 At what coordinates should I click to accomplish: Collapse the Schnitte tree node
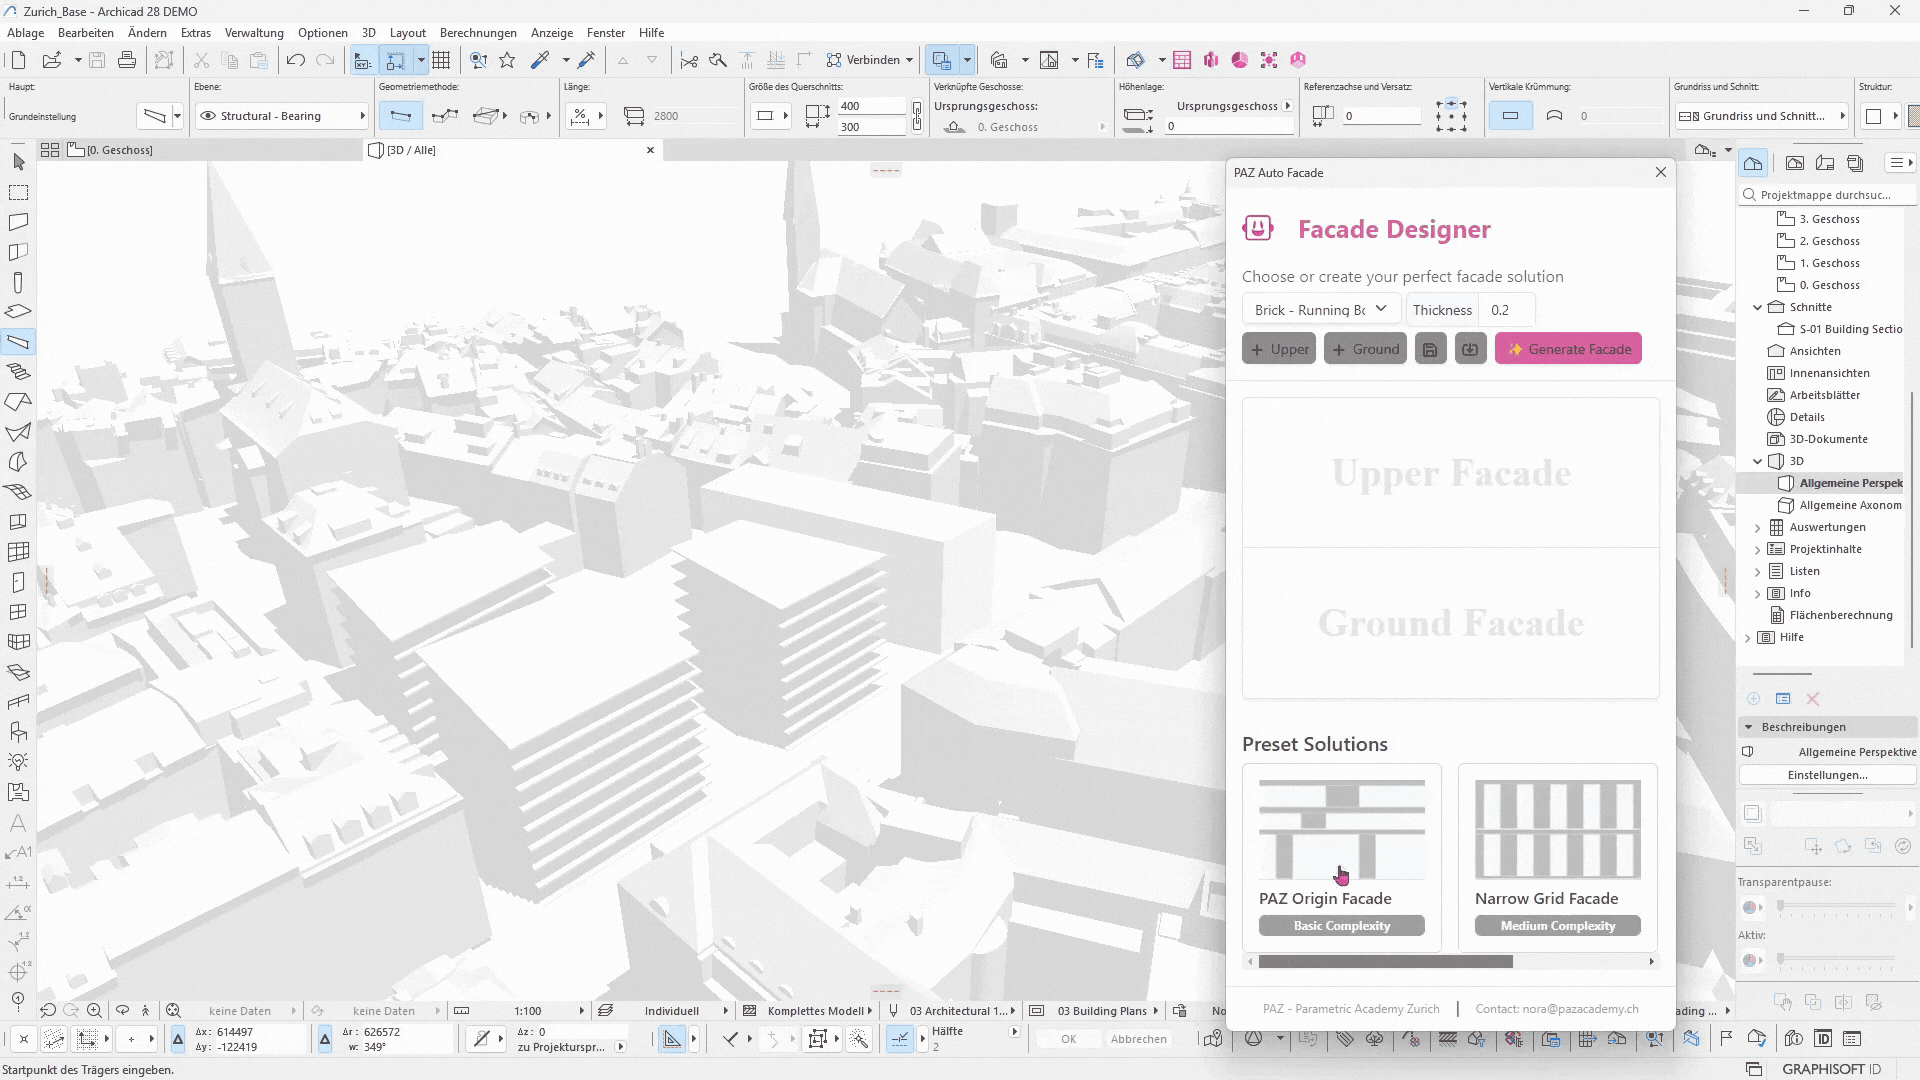pyautogui.click(x=1758, y=307)
